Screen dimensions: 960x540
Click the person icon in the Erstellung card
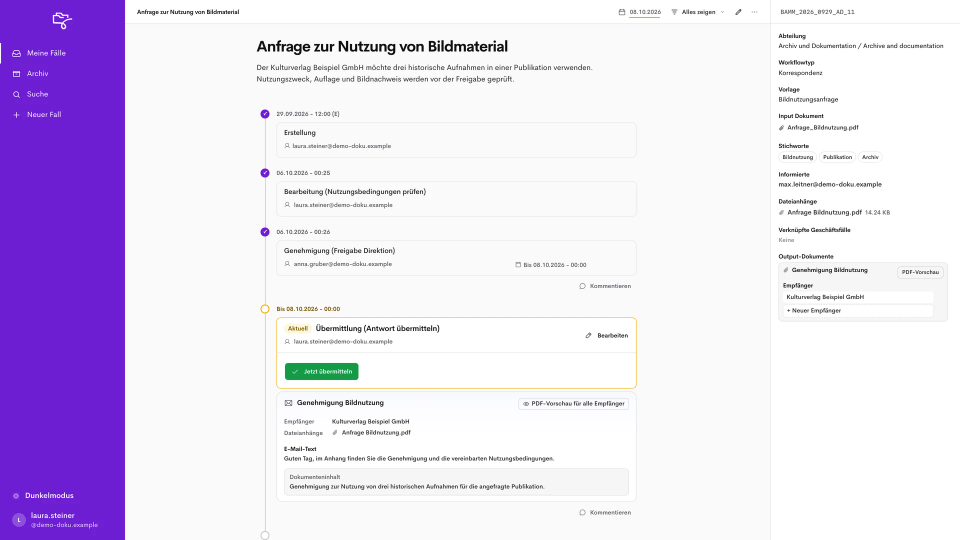pyautogui.click(x=287, y=146)
